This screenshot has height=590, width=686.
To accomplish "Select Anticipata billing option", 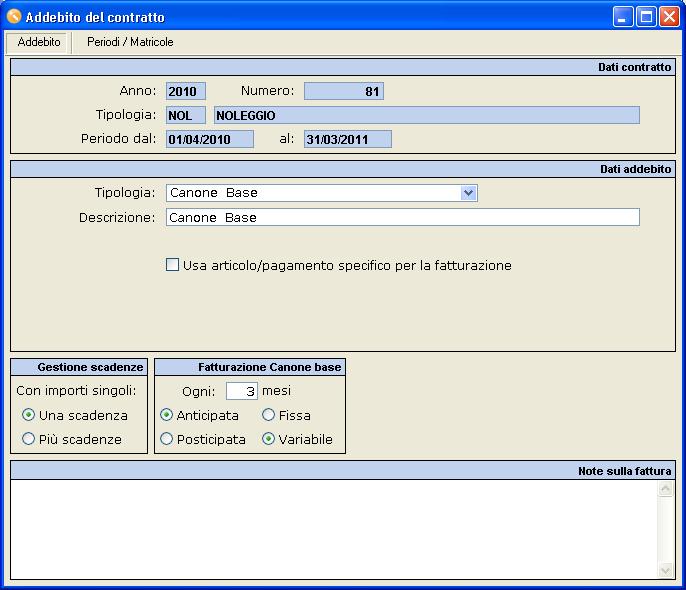I will [167, 415].
